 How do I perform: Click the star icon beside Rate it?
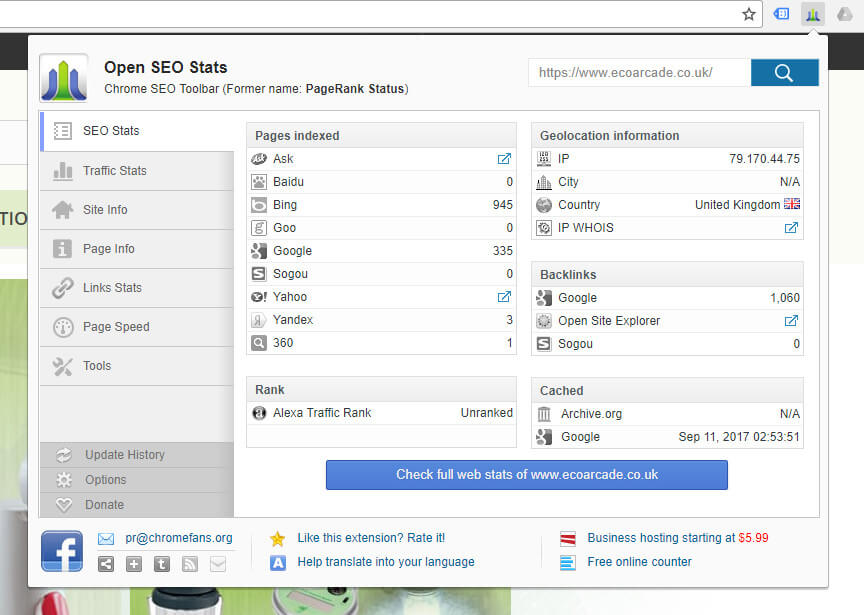tap(278, 538)
